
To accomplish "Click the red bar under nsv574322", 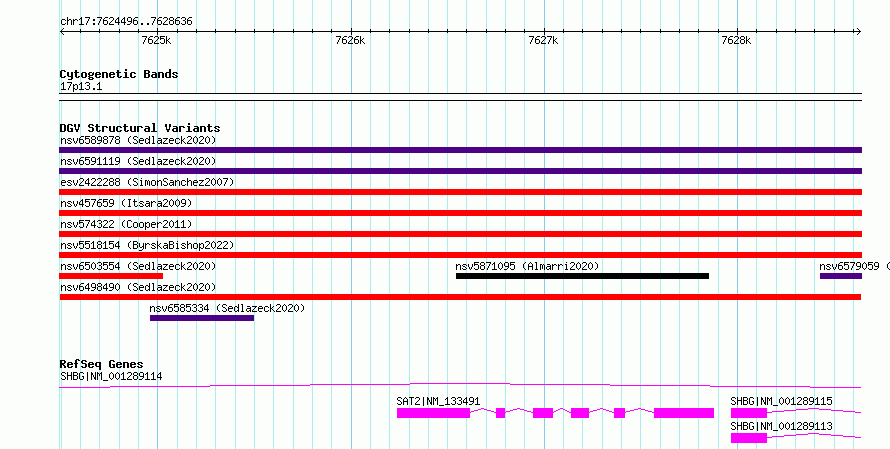I will (460, 234).
